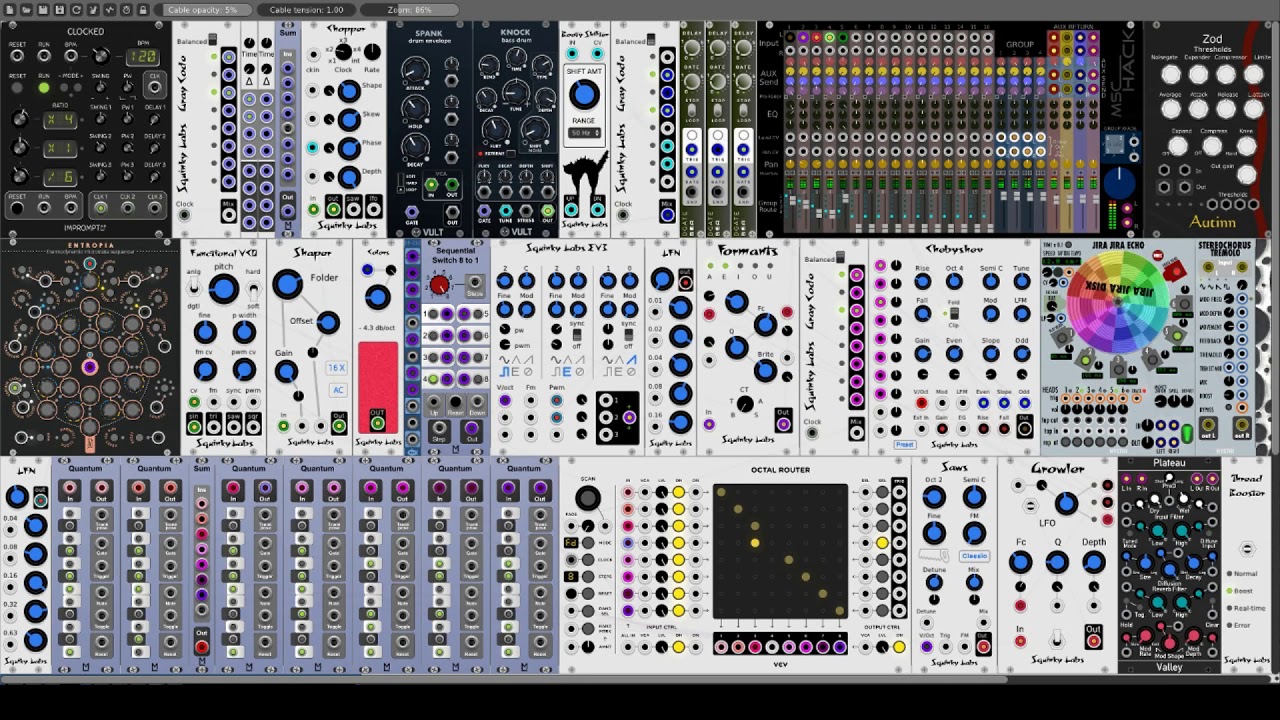Viewport: 1280px width, 720px height.
Task: Click the Clocked CLK 1 output jack
Action: (101, 206)
